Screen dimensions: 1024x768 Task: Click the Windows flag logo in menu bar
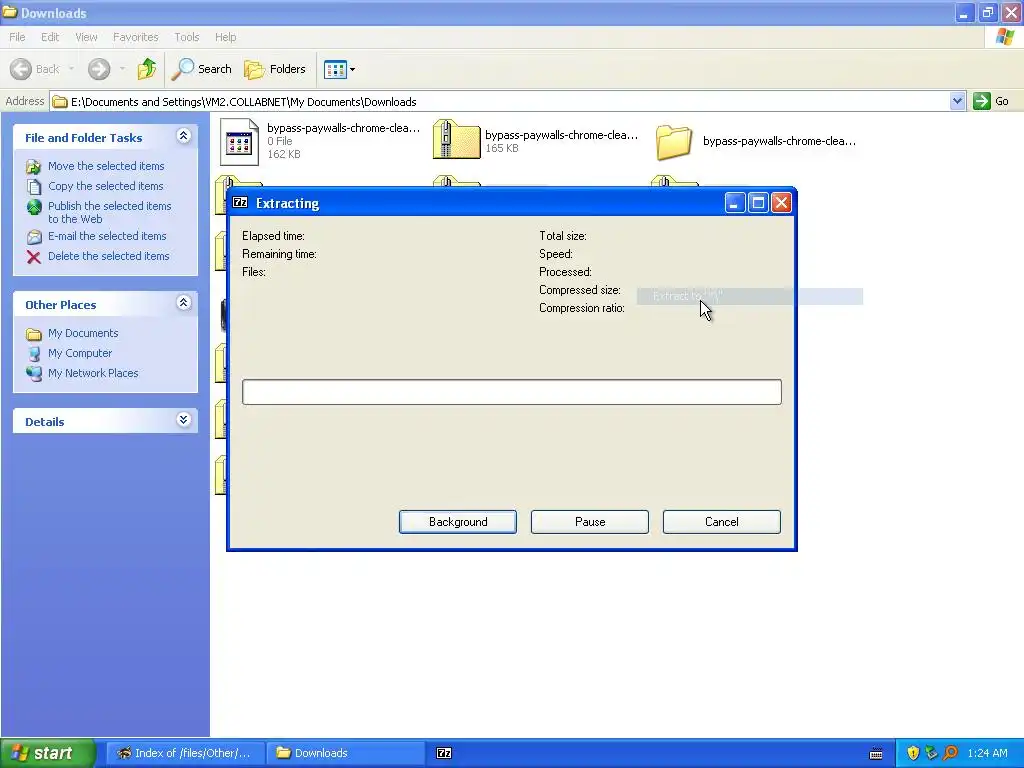[x=1005, y=37]
